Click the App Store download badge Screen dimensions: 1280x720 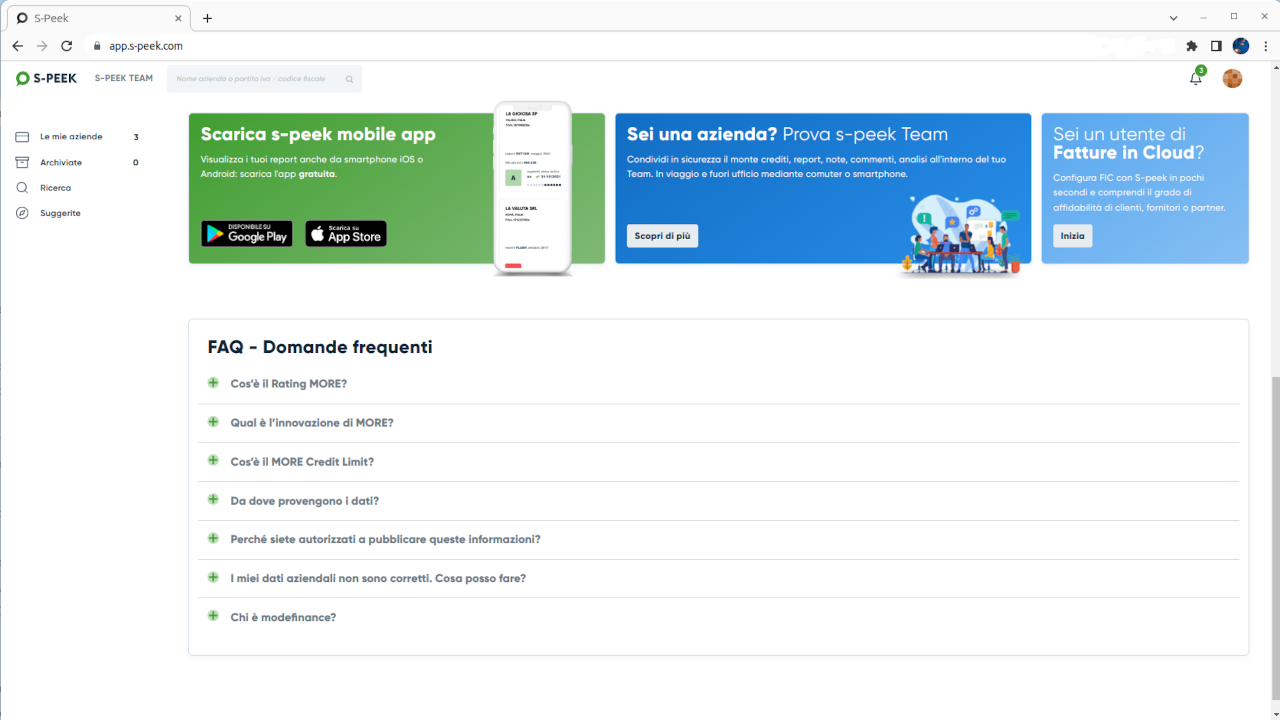(x=346, y=234)
